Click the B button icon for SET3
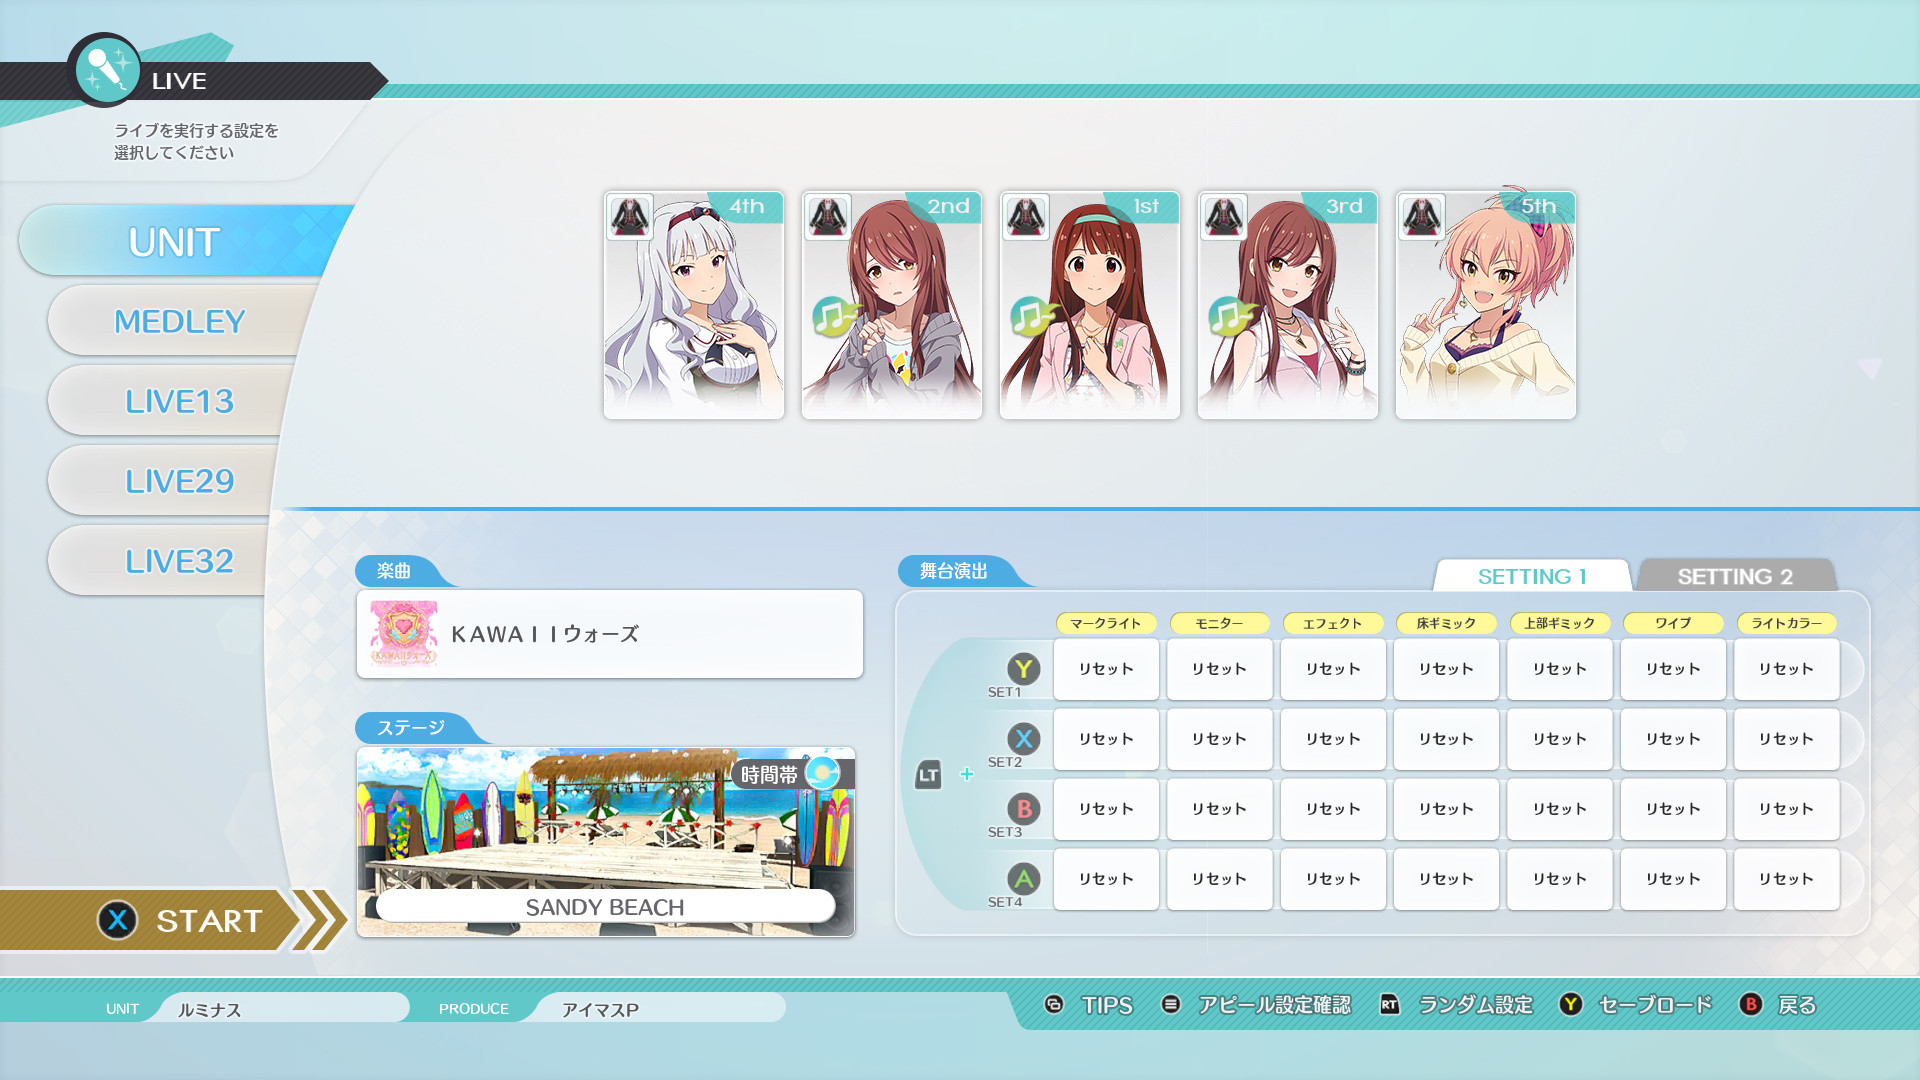This screenshot has height=1080, width=1920. coord(1023,809)
